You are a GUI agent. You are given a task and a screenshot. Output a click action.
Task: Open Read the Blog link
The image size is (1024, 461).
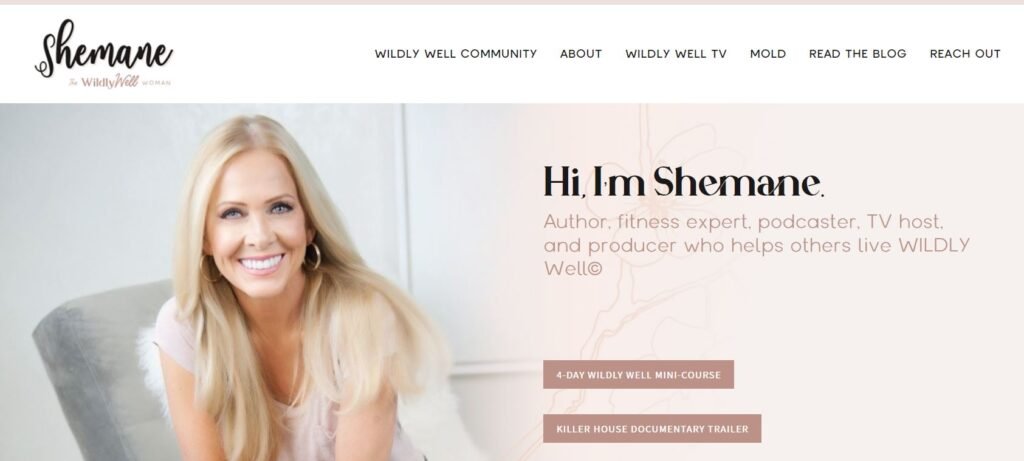(857, 54)
